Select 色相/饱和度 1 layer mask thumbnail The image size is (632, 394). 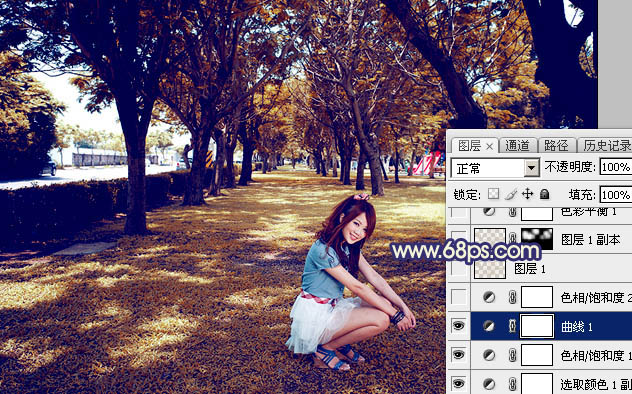(x=537, y=355)
